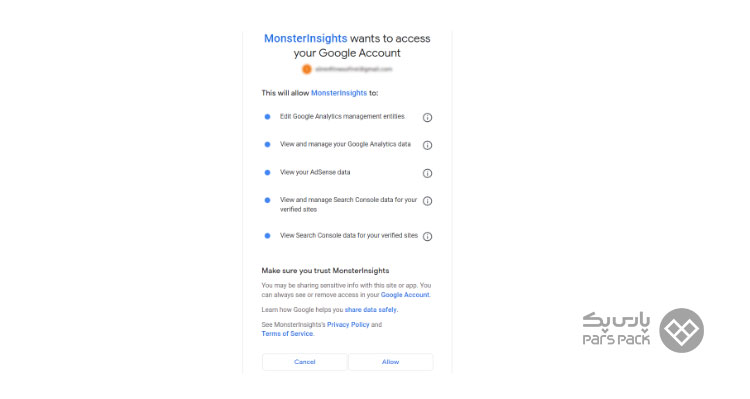Follow the 'share data safely' link
The height and width of the screenshot is (399, 750).
coord(371,310)
